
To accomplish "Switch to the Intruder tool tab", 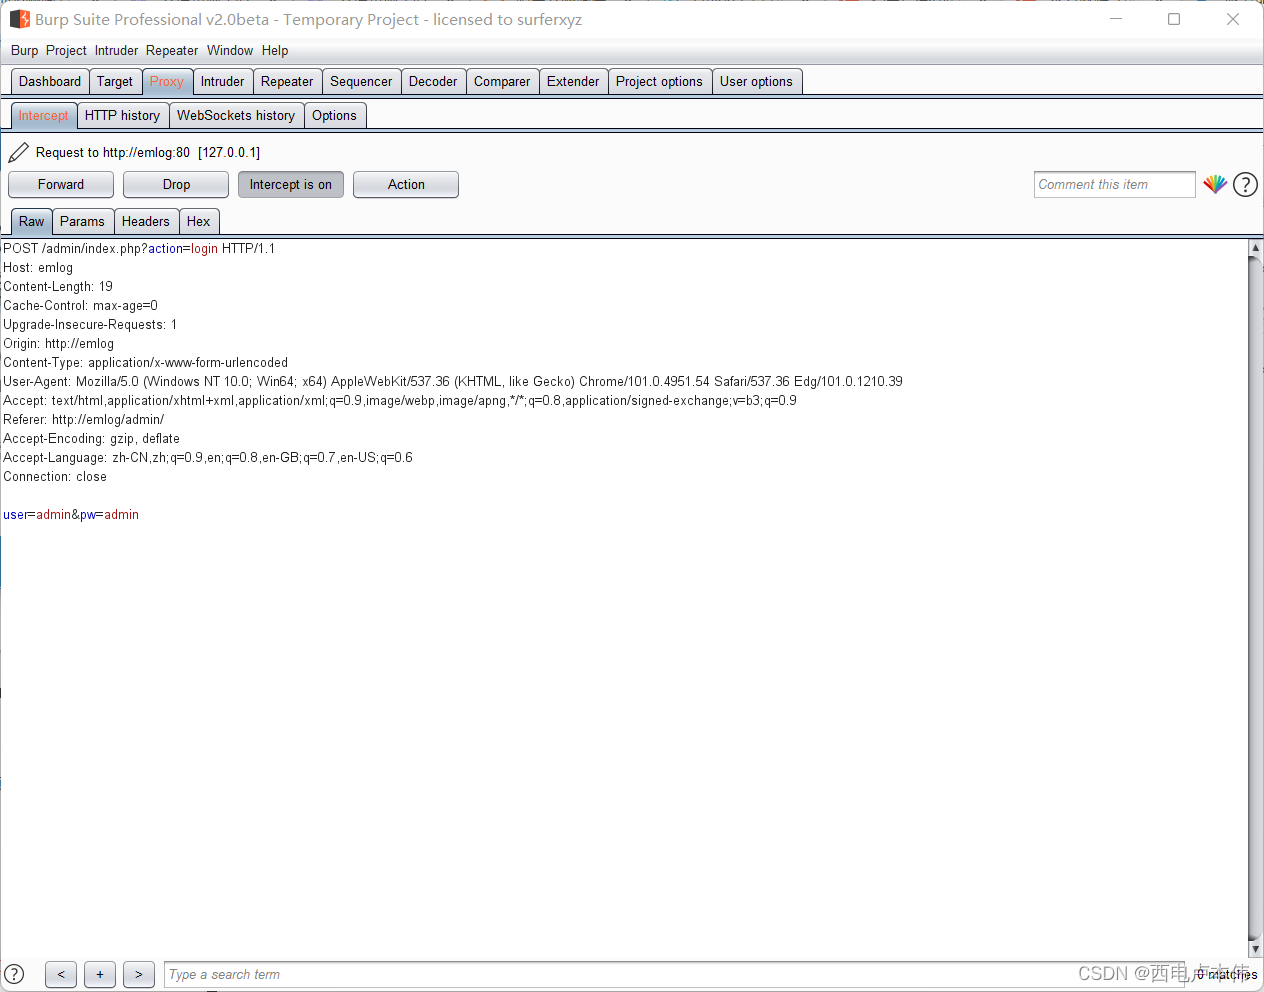I will click(222, 82).
